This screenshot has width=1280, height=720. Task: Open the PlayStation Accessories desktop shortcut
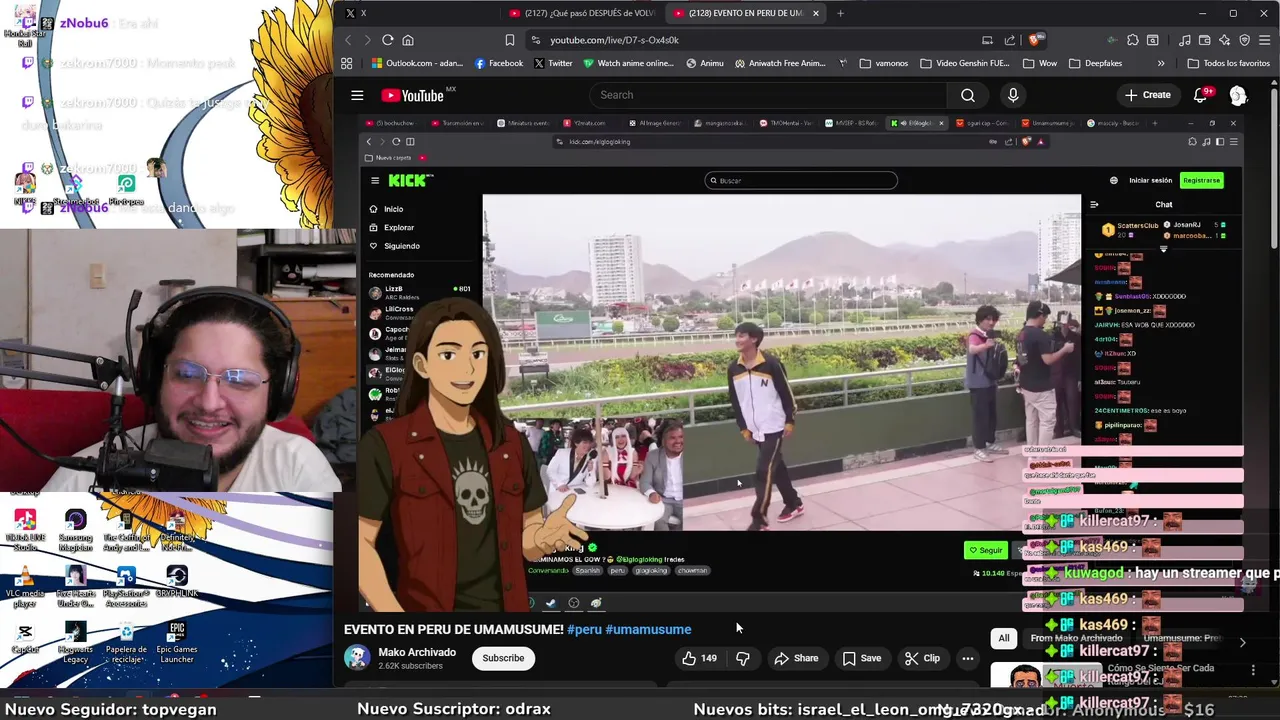point(126,587)
